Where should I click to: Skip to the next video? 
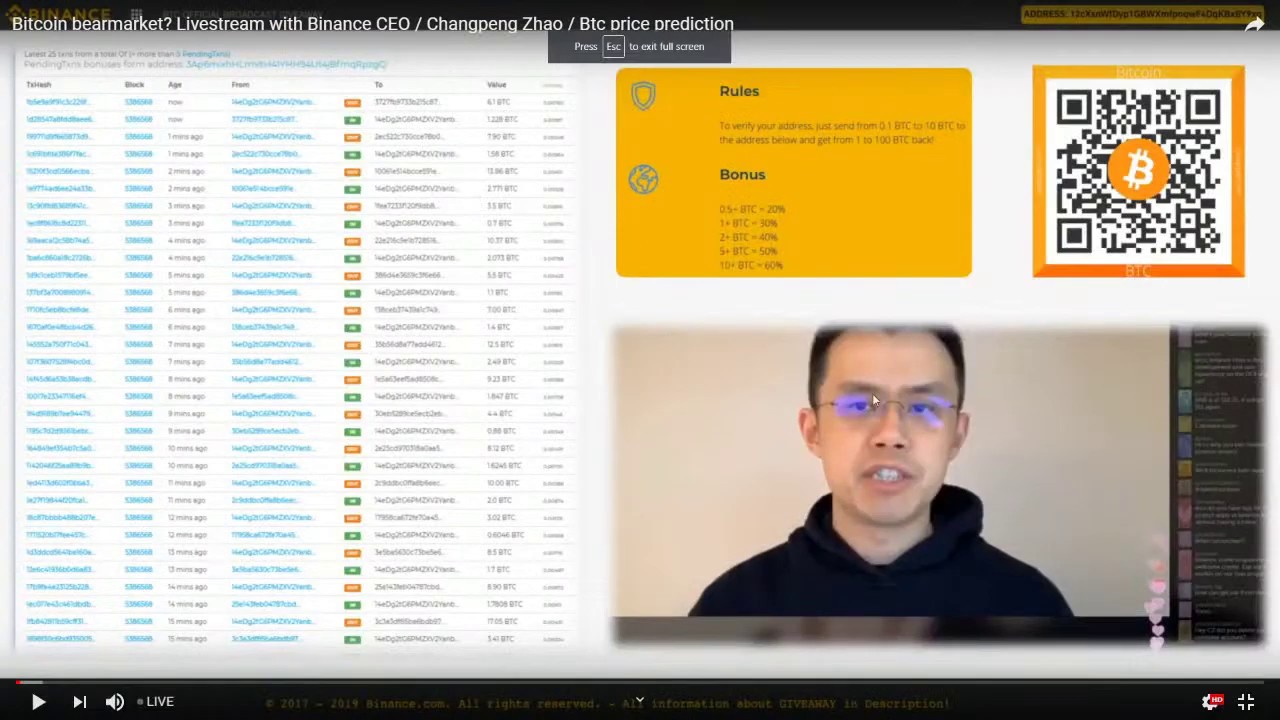80,702
